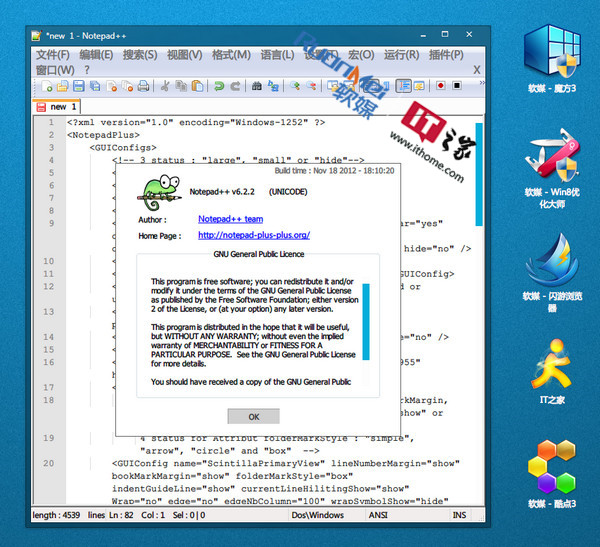Open the 编辑(E) menu
This screenshot has height=547, width=600.
(x=96, y=55)
